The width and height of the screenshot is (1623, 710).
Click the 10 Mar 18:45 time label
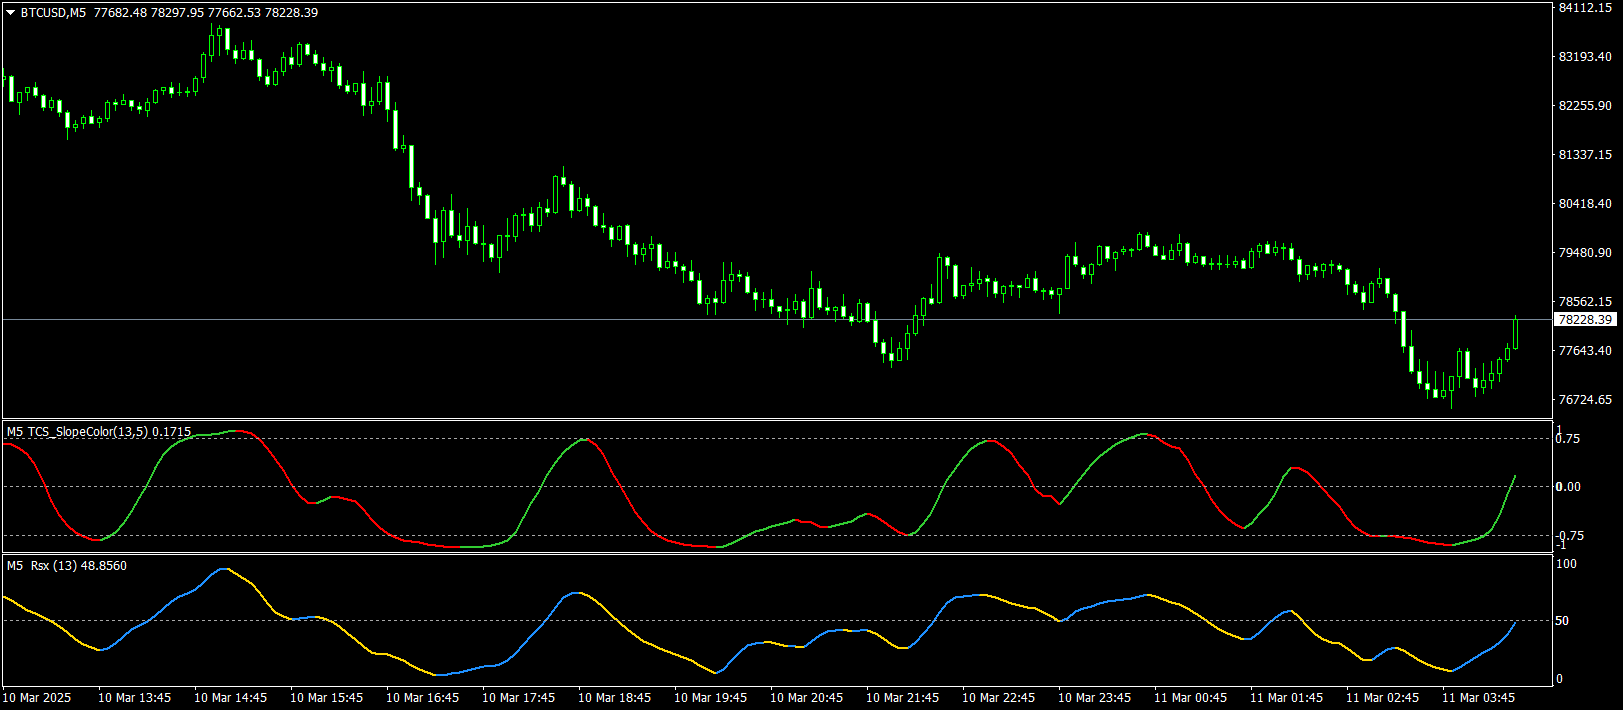coord(614,698)
